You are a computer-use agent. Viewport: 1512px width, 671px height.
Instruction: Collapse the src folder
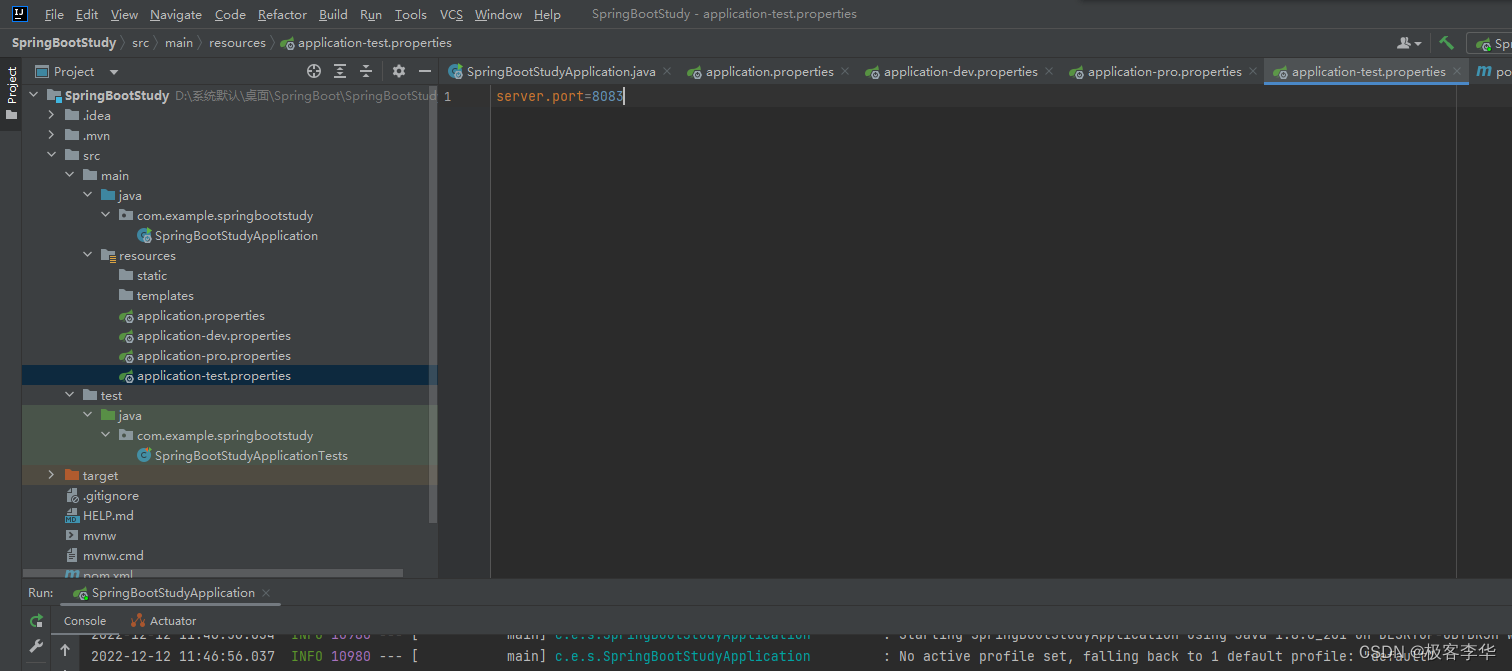point(52,156)
